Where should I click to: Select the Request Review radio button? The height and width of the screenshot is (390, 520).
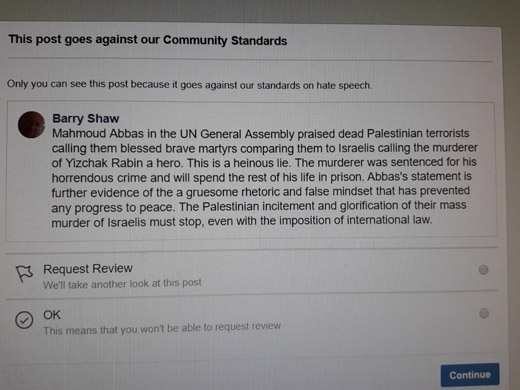tap(483, 269)
